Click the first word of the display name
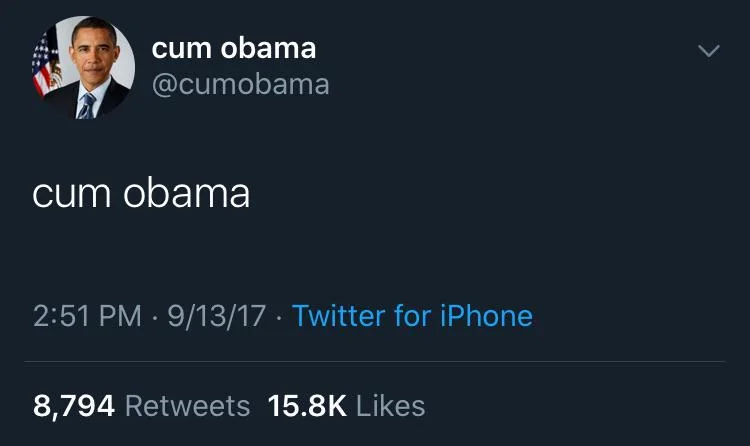The height and width of the screenshot is (446, 750). [179, 48]
